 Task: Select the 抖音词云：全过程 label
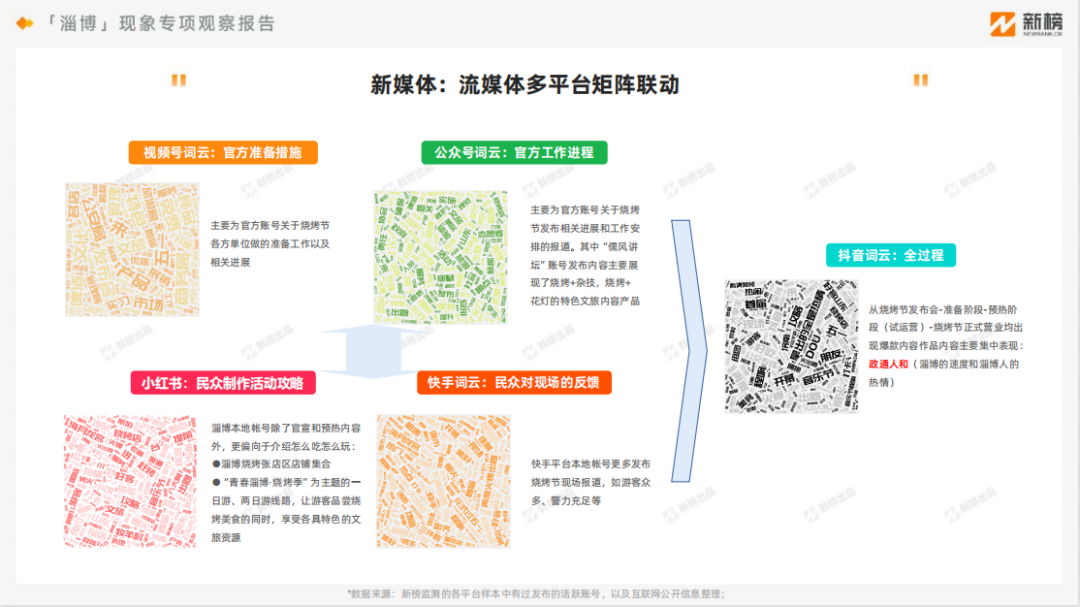tap(891, 256)
